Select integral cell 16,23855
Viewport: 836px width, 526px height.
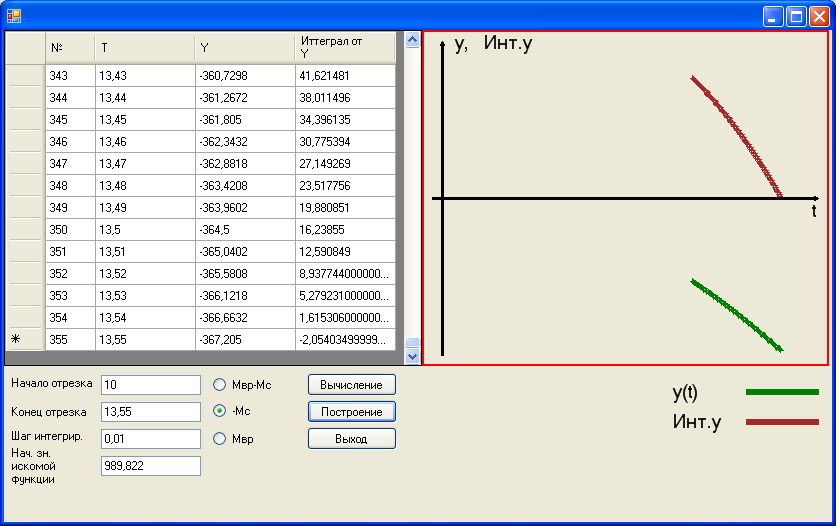click(345, 230)
